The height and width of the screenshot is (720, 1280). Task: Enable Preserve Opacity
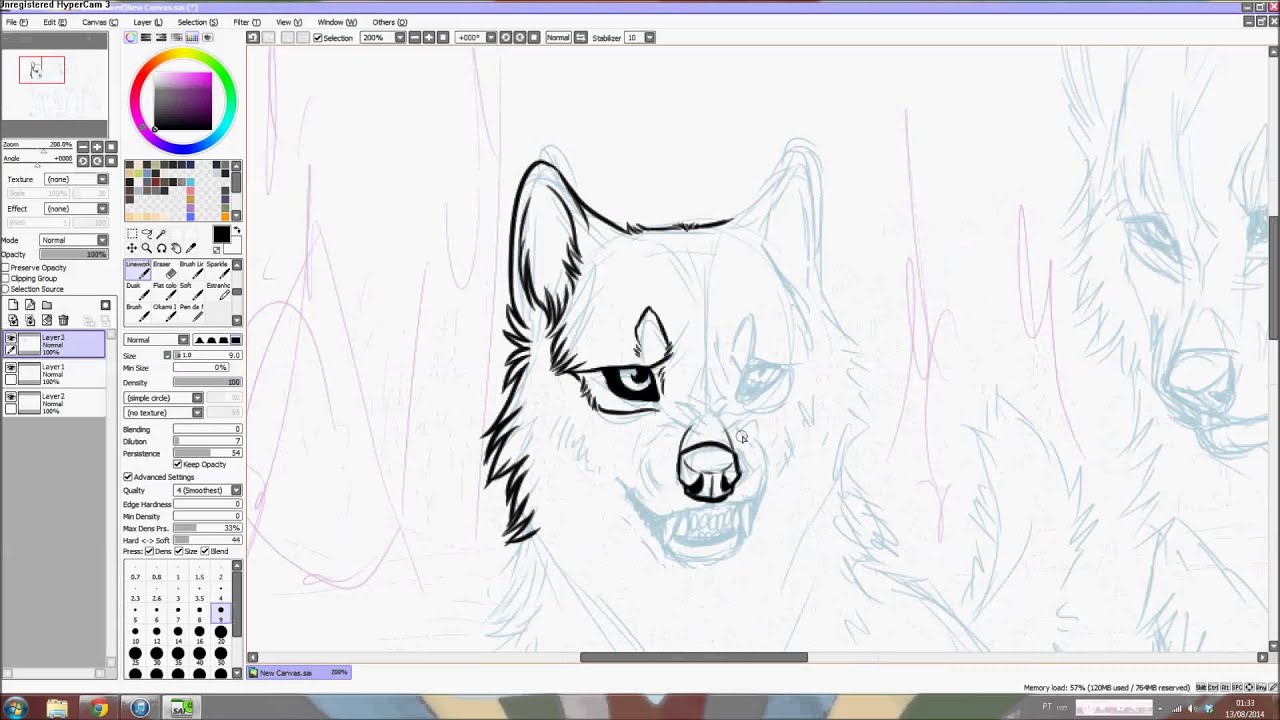6,268
